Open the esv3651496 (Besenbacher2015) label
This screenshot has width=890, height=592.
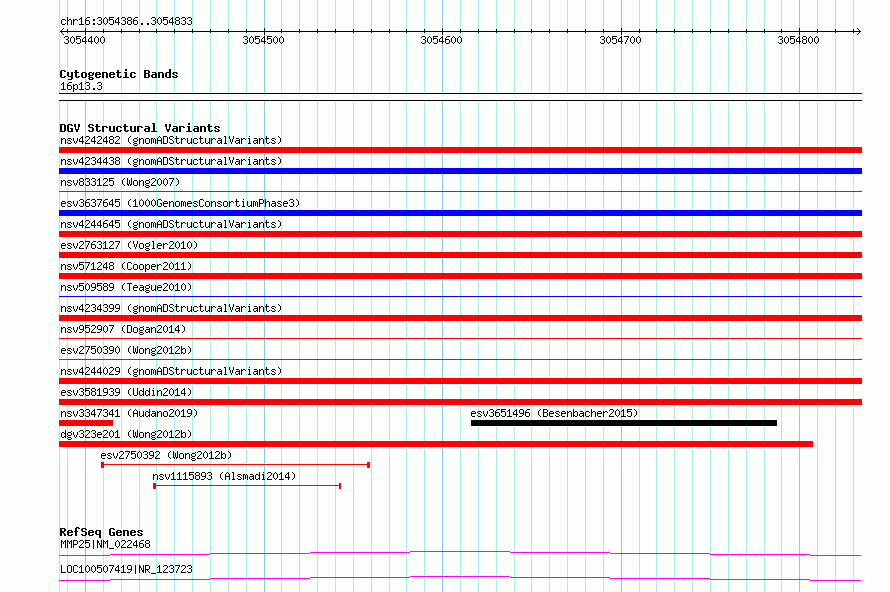tap(554, 413)
